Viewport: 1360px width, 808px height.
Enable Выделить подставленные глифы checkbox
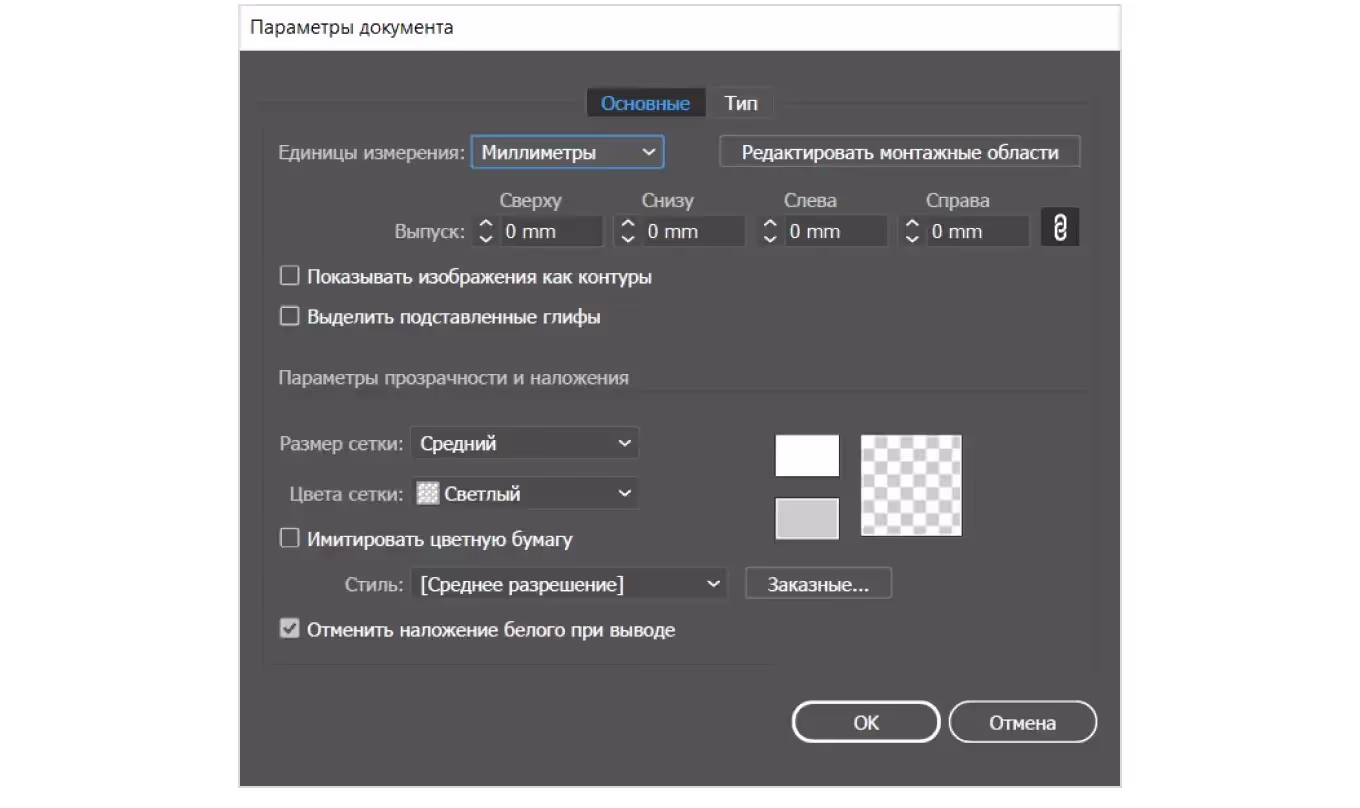(x=290, y=317)
